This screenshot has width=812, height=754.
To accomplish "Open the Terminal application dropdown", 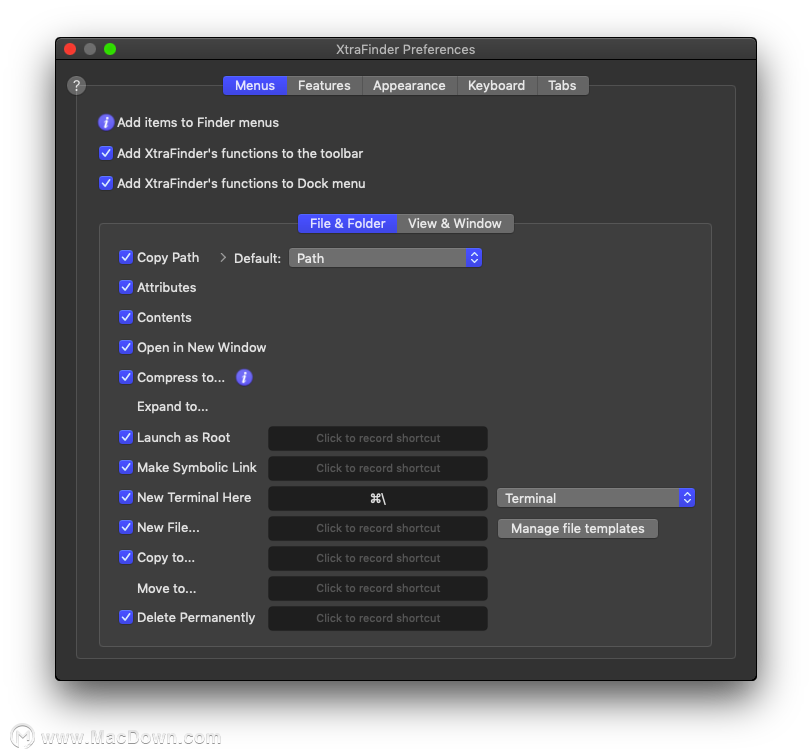I will 596,498.
